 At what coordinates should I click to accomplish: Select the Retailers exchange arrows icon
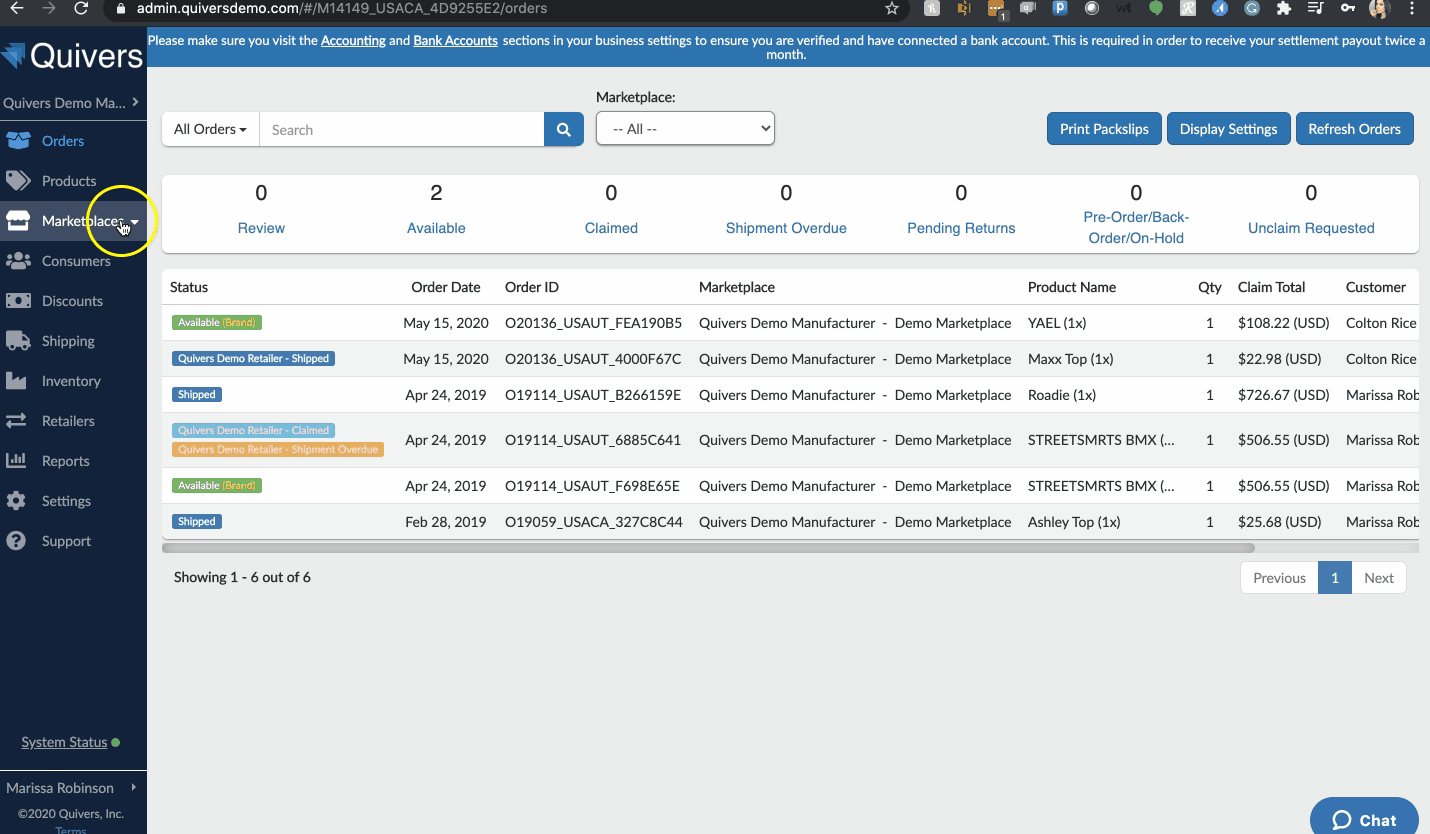[x=17, y=420]
